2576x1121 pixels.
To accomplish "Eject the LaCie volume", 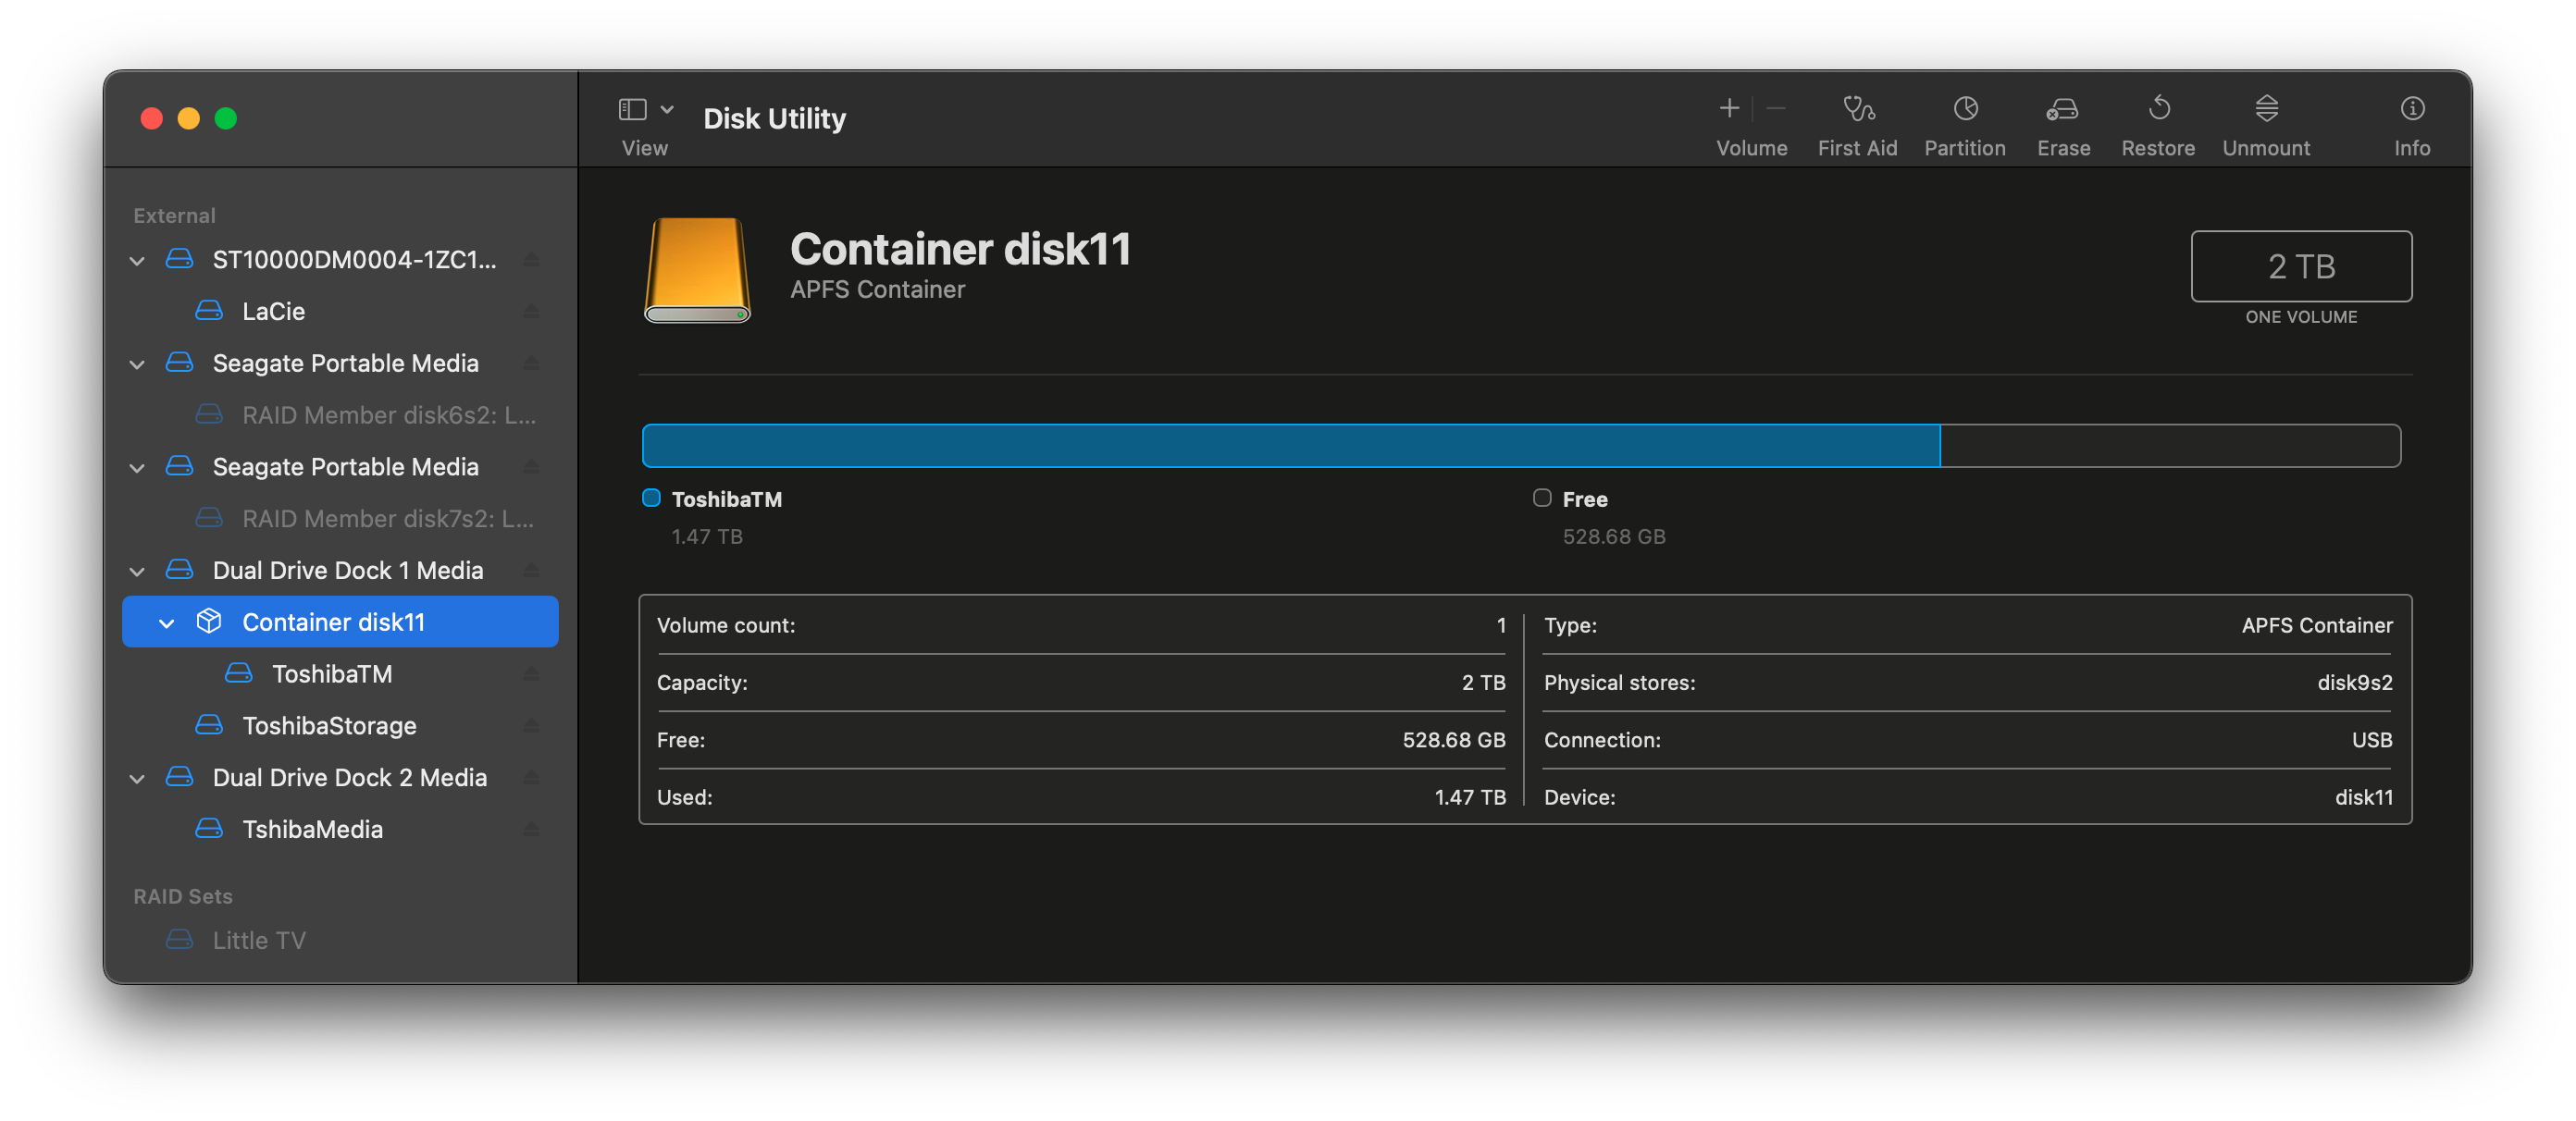I will (531, 312).
